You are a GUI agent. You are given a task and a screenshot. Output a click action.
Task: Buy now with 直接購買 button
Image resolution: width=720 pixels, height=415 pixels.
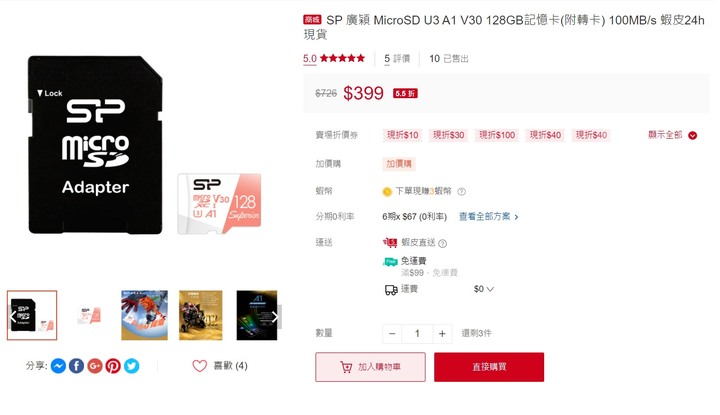coord(489,367)
